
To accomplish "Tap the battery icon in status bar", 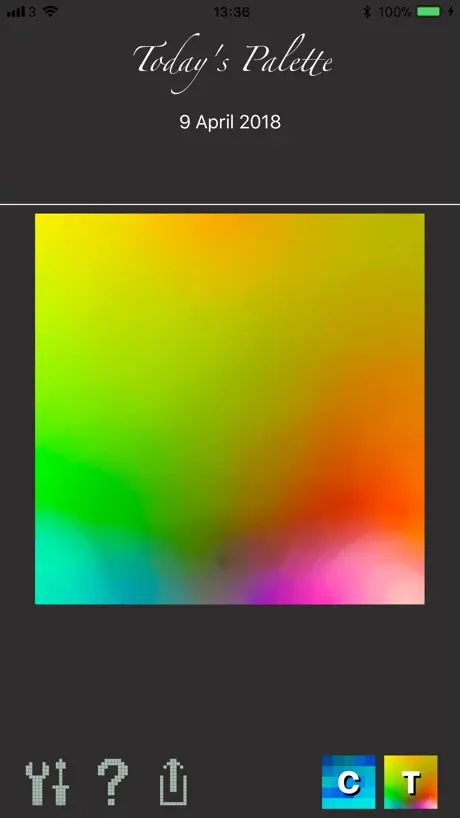I will coord(428,11).
